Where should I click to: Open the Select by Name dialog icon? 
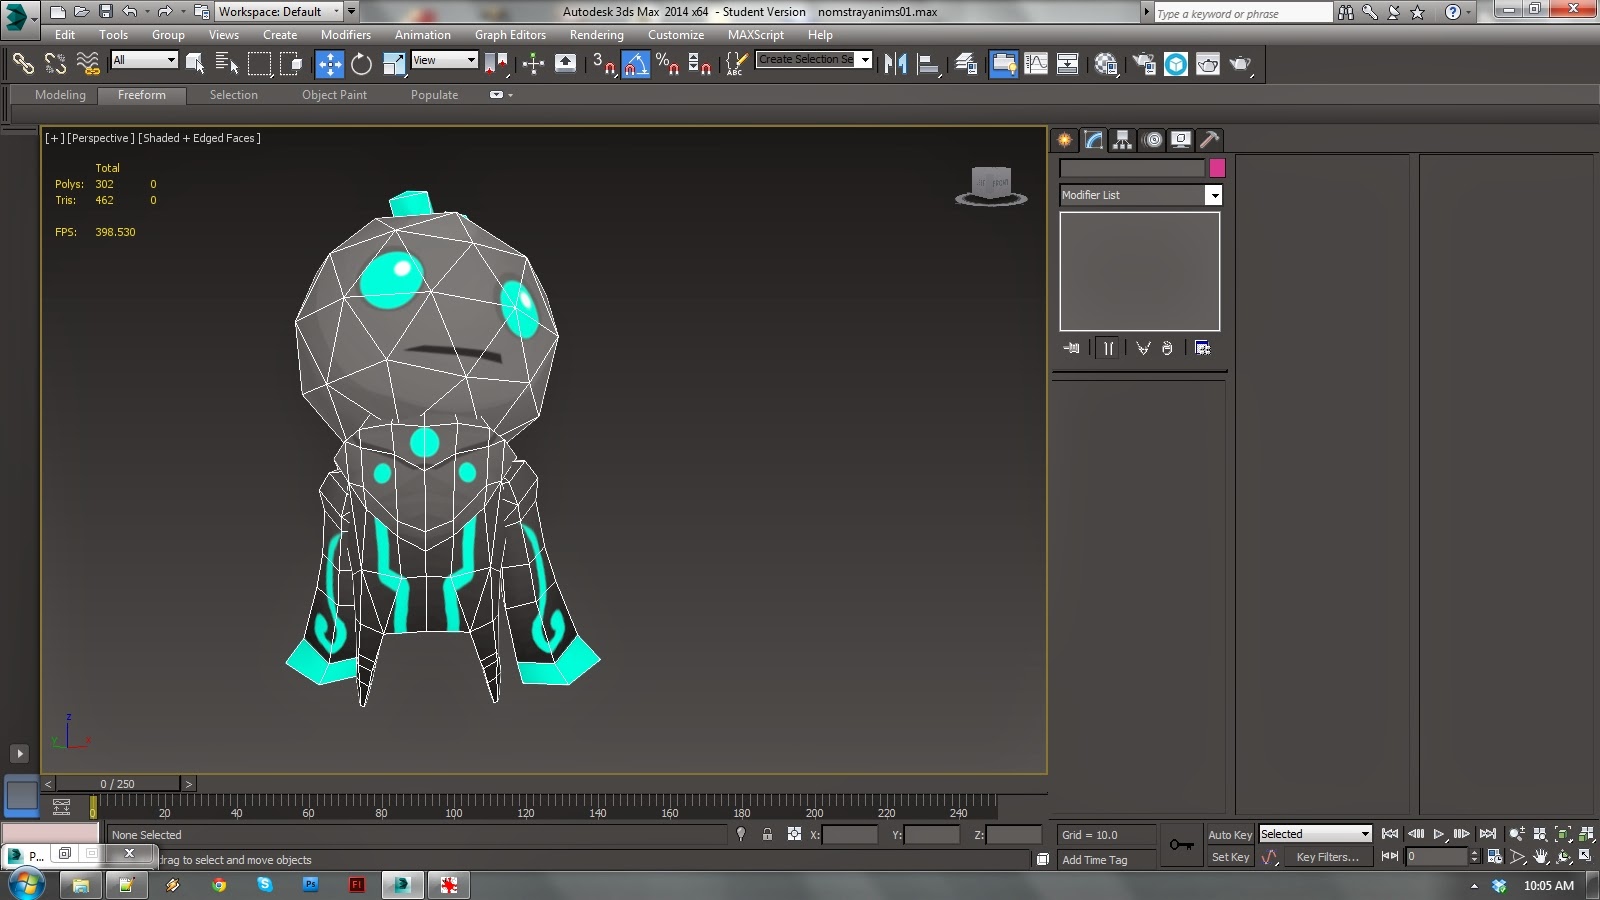click(228, 64)
